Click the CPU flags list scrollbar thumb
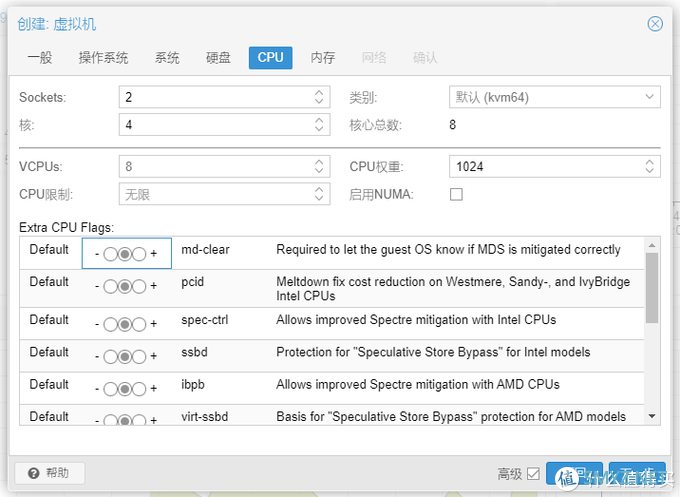The image size is (680, 497). [651, 288]
